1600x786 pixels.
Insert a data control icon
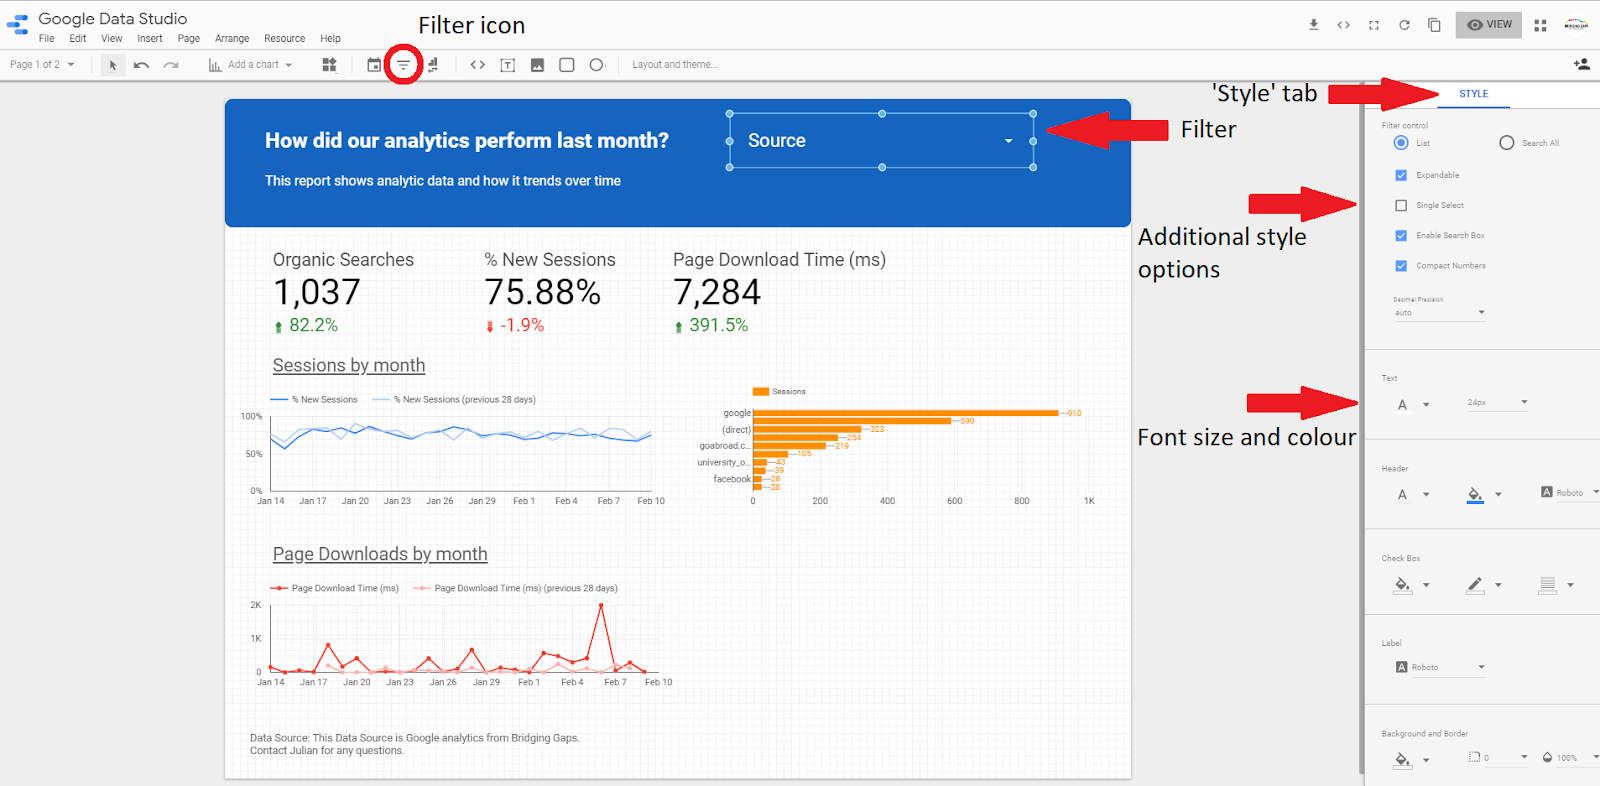click(432, 65)
